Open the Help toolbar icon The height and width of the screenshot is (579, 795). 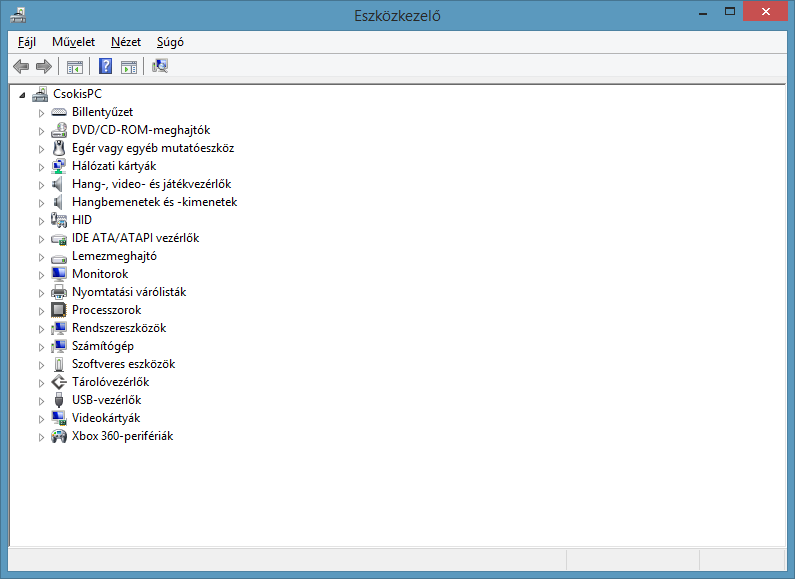pos(105,66)
